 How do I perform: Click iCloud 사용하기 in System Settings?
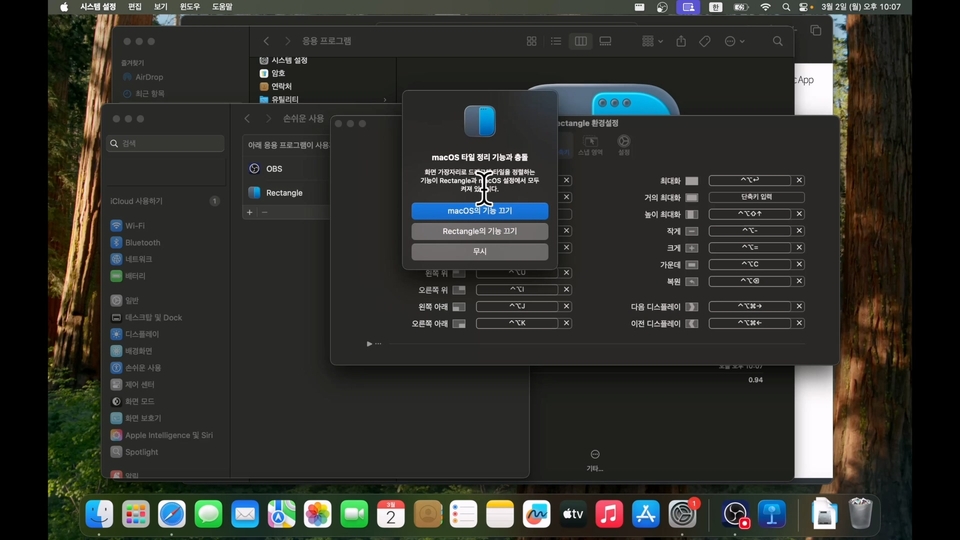tap(164, 201)
